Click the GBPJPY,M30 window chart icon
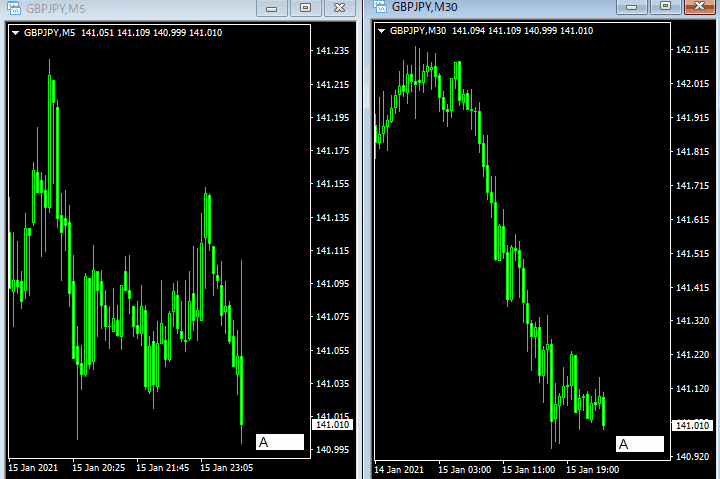 click(x=380, y=6)
